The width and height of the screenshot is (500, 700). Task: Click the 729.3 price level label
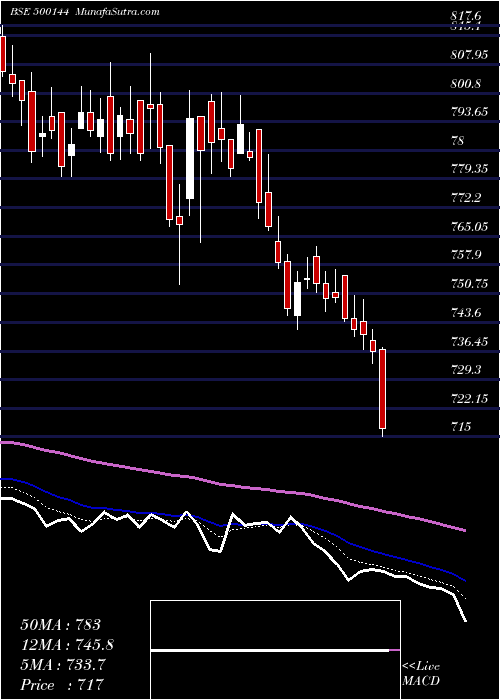[x=466, y=370]
